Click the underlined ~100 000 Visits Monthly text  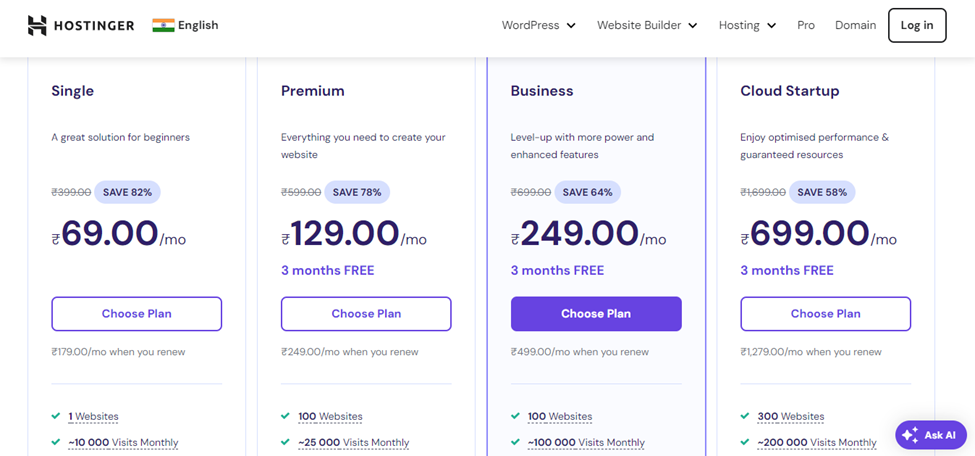[586, 443]
